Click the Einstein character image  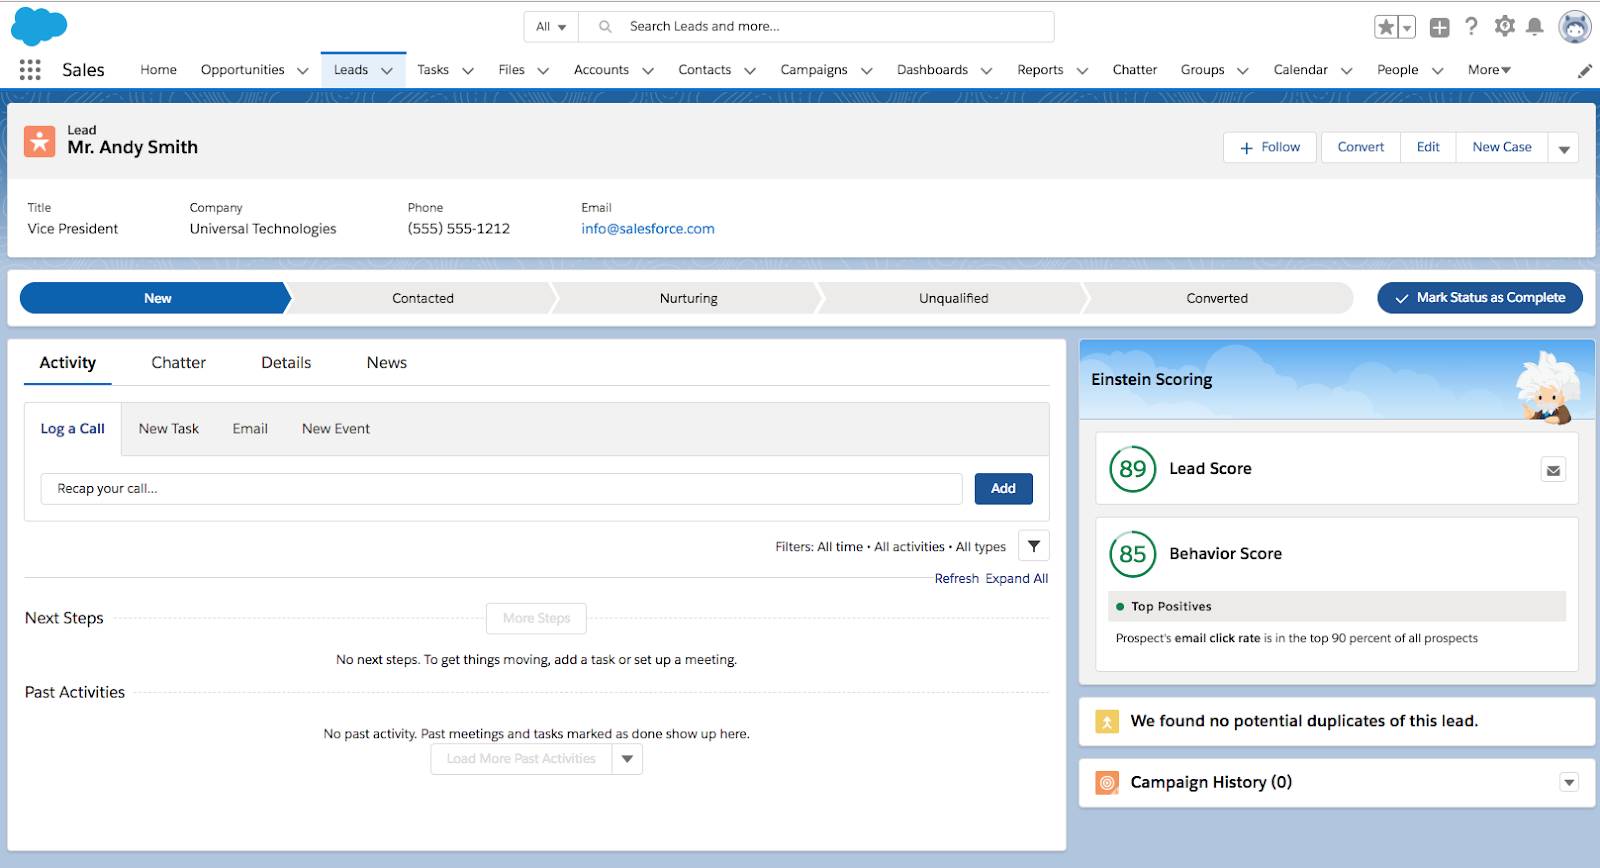coord(1549,388)
